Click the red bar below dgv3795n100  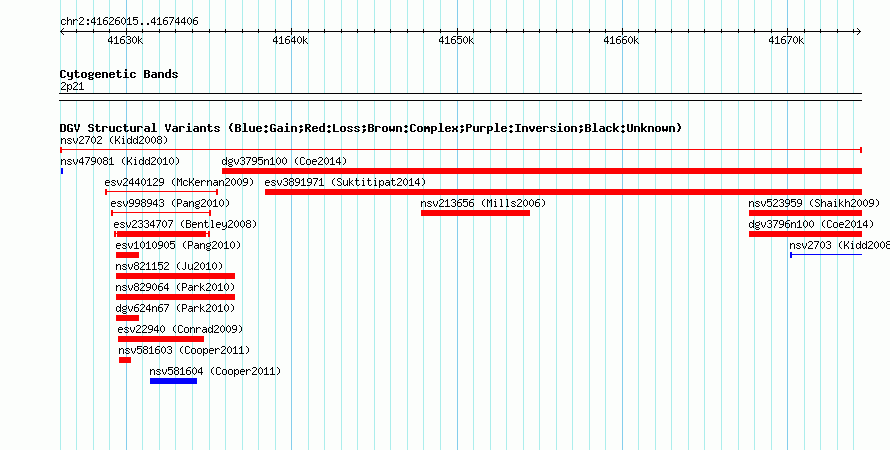[542, 171]
